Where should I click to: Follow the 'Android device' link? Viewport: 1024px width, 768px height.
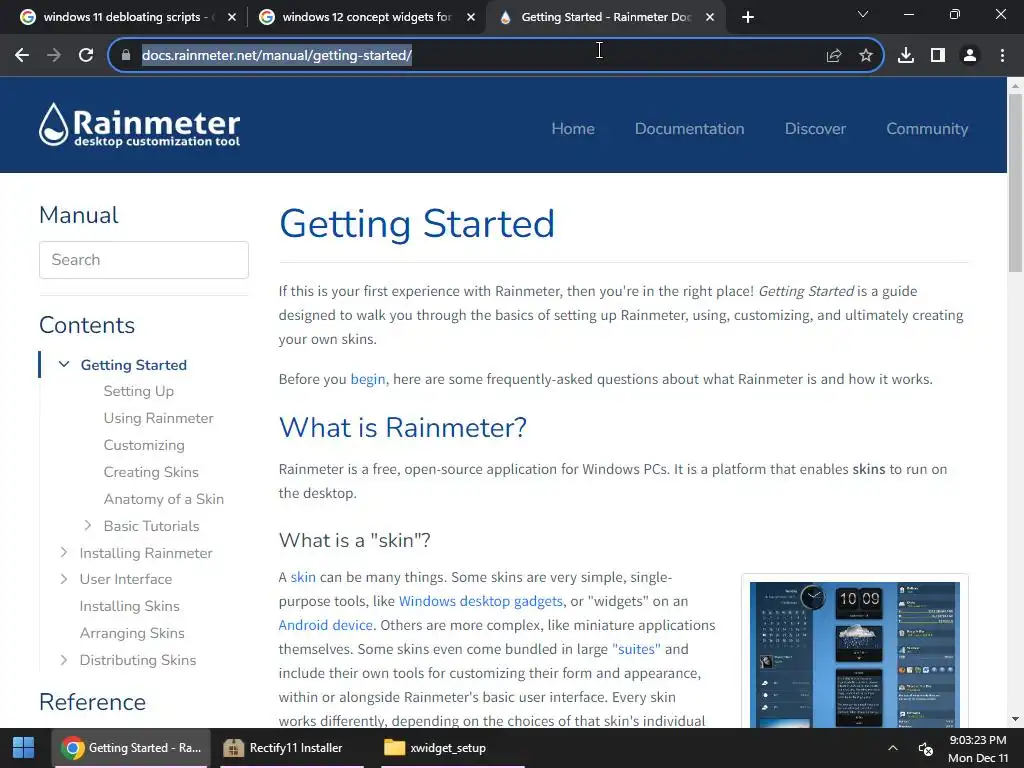pos(325,625)
